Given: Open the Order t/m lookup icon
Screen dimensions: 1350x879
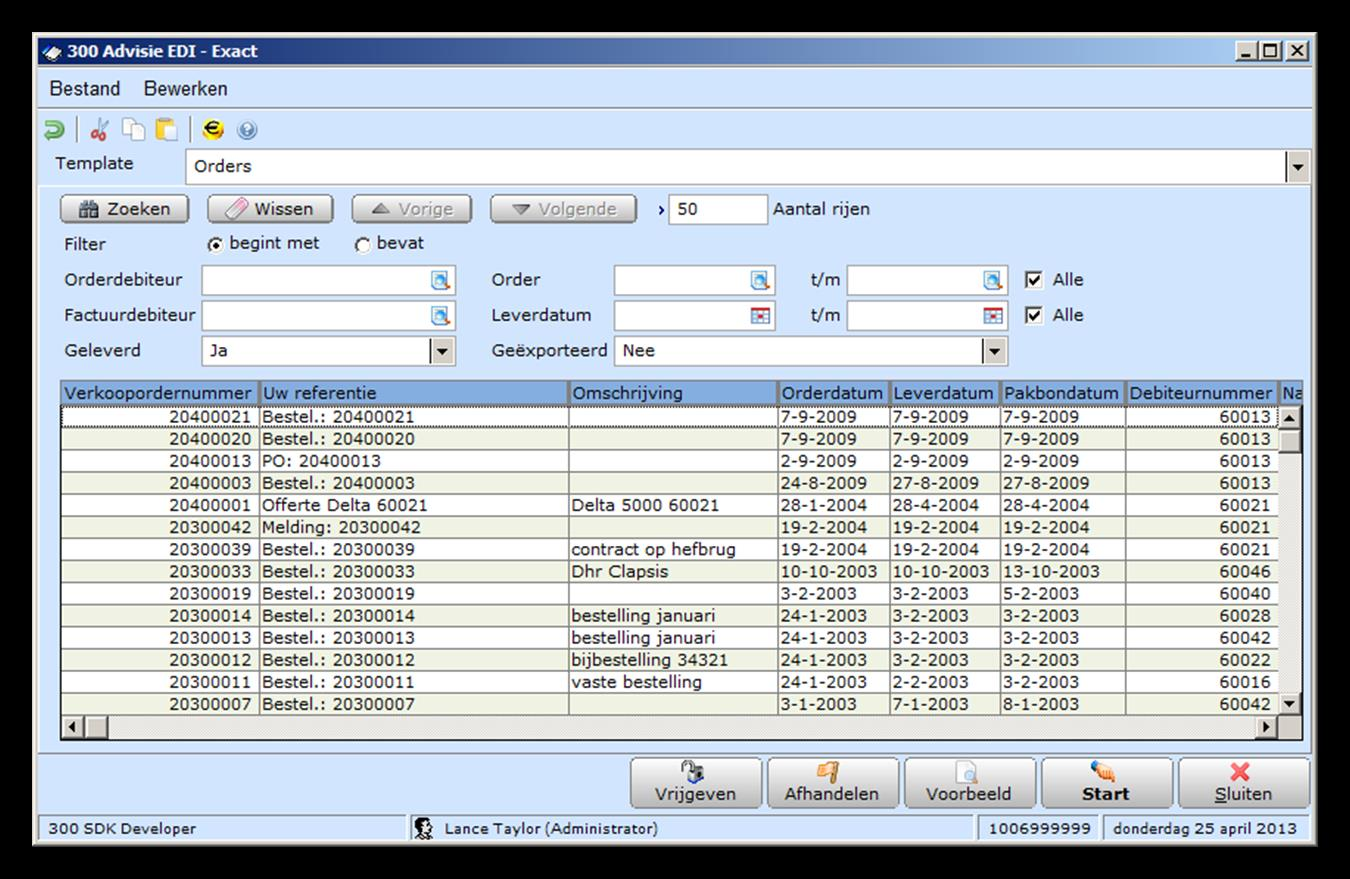Looking at the screenshot, I should (x=992, y=281).
